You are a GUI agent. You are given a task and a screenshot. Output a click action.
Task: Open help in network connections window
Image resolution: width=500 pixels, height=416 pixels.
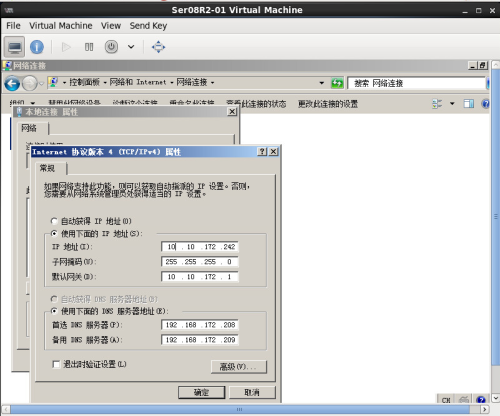pyautogui.click(x=486, y=104)
